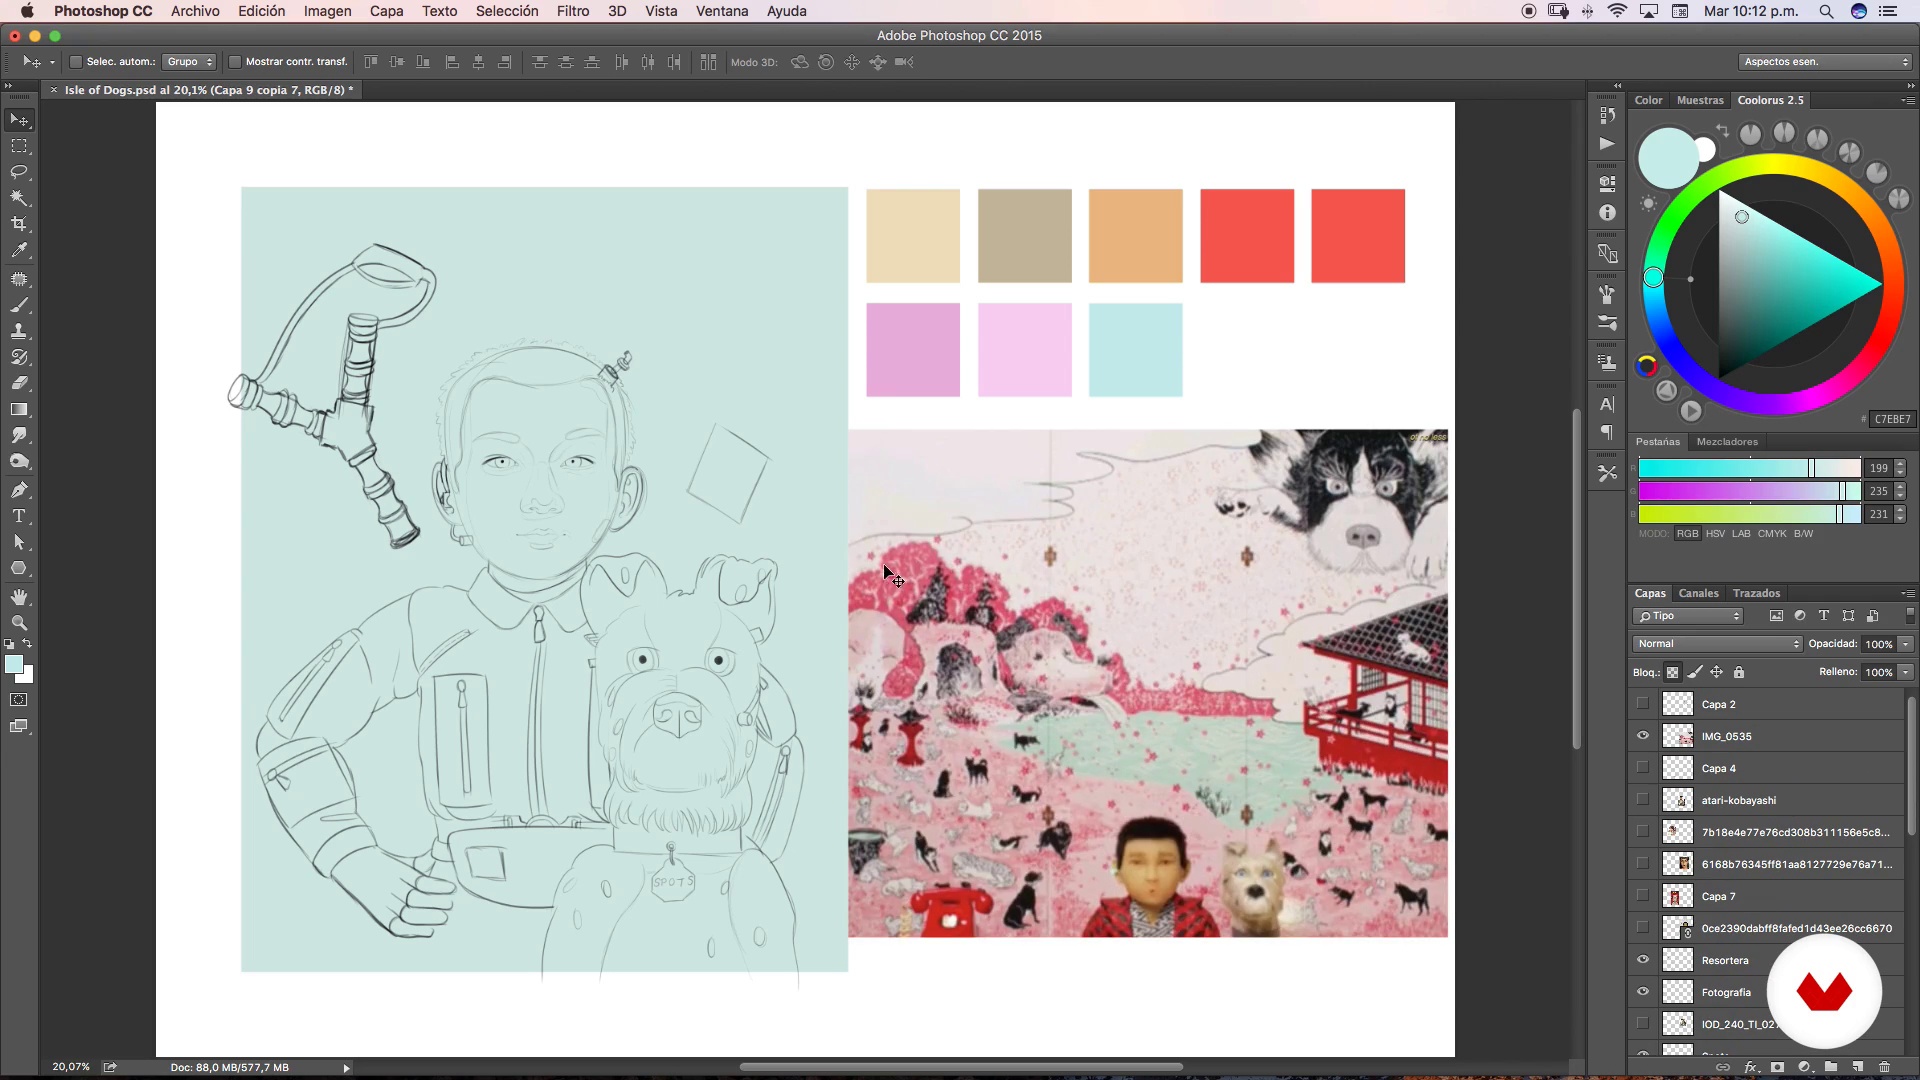Hide the IMG_0535 layer

click(x=1643, y=736)
